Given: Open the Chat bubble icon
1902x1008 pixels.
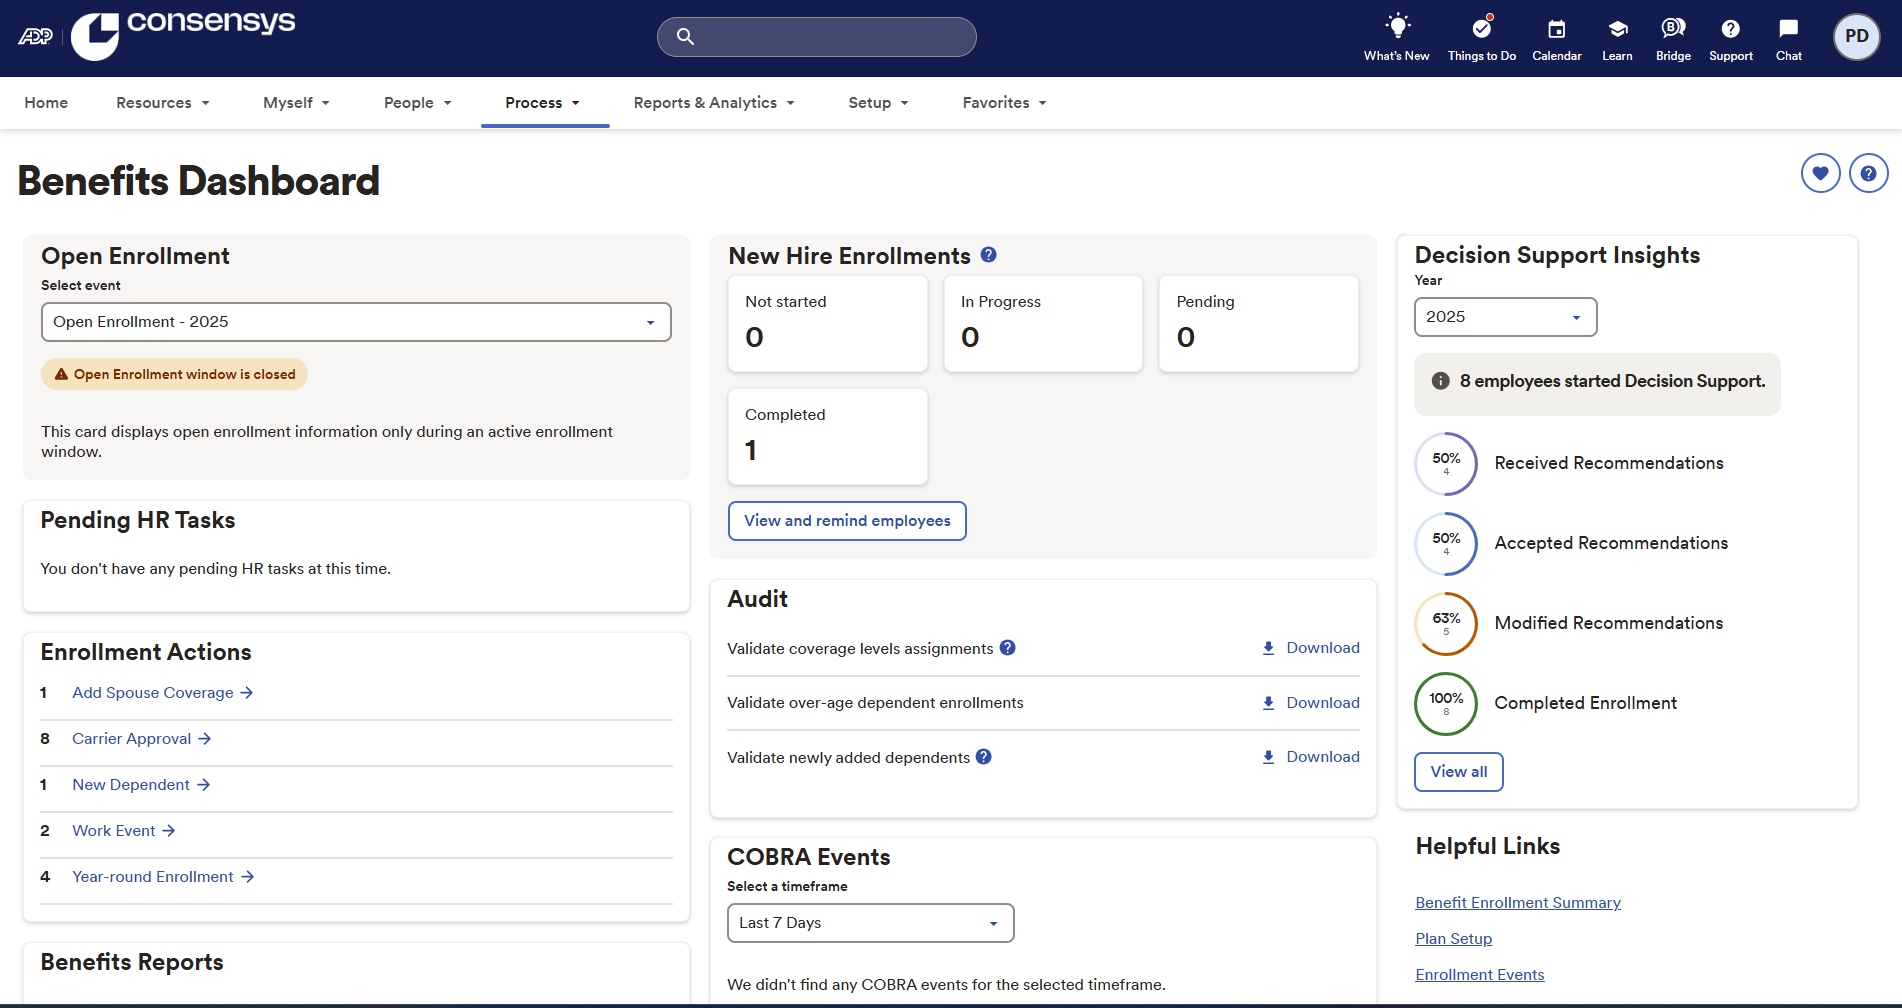Looking at the screenshot, I should [x=1788, y=28].
